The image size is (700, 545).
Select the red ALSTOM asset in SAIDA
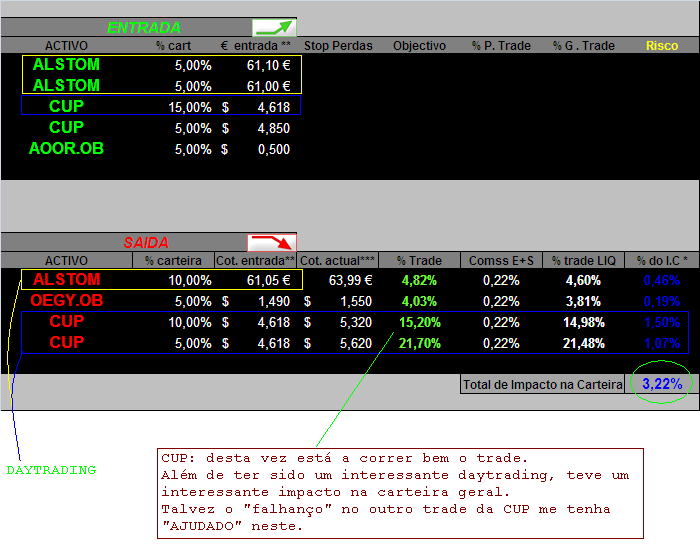66,279
